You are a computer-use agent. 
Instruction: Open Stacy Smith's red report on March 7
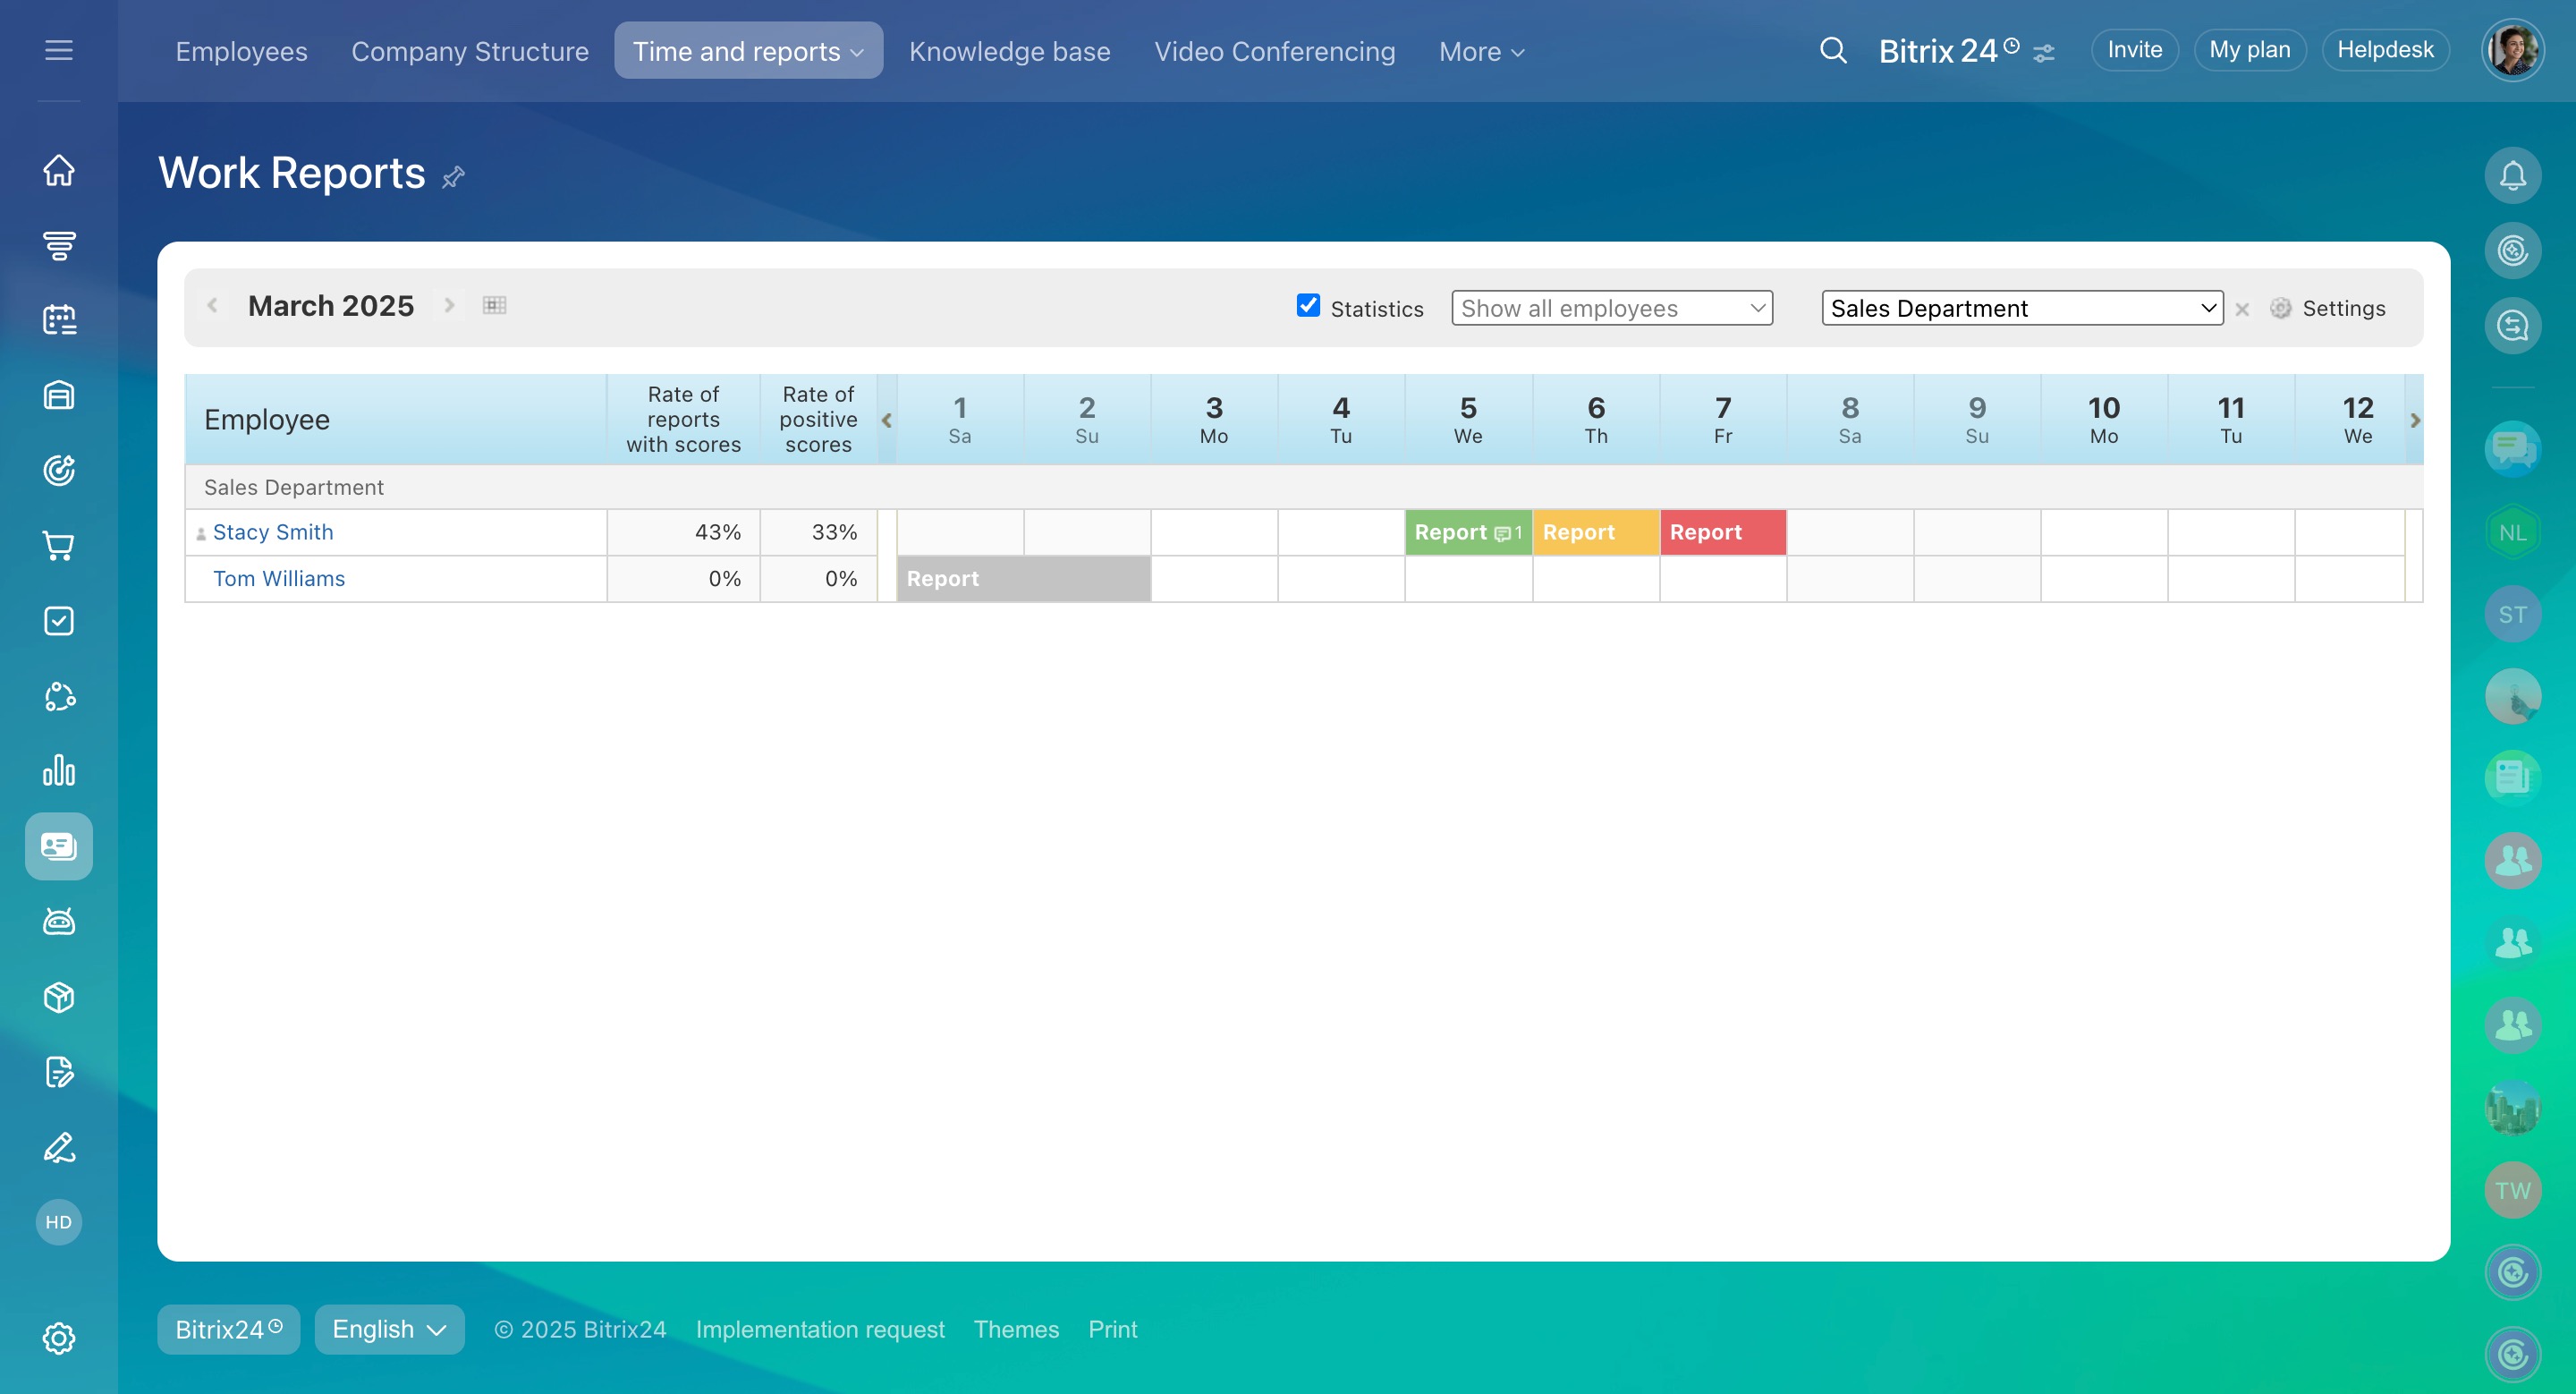click(1723, 532)
